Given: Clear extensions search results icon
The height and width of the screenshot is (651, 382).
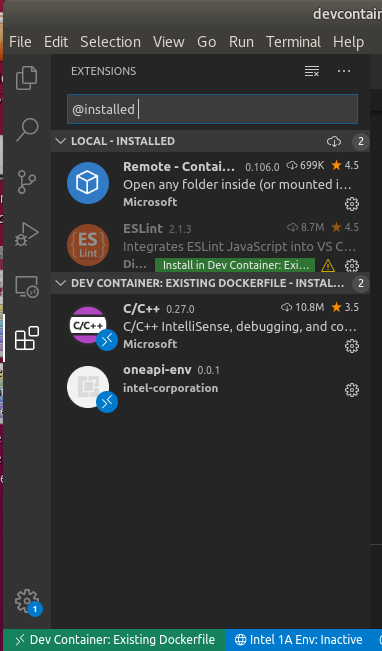Looking at the screenshot, I should pyautogui.click(x=312, y=71).
